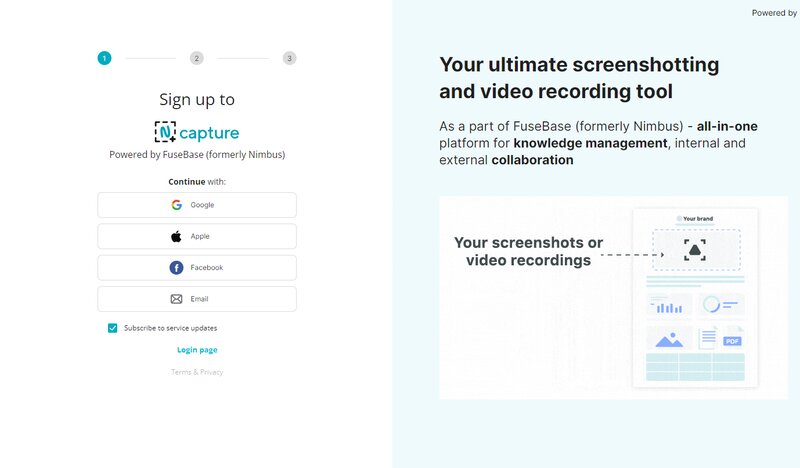Select step 1 progress indicator
This screenshot has height=468, width=800.
(x=105, y=58)
